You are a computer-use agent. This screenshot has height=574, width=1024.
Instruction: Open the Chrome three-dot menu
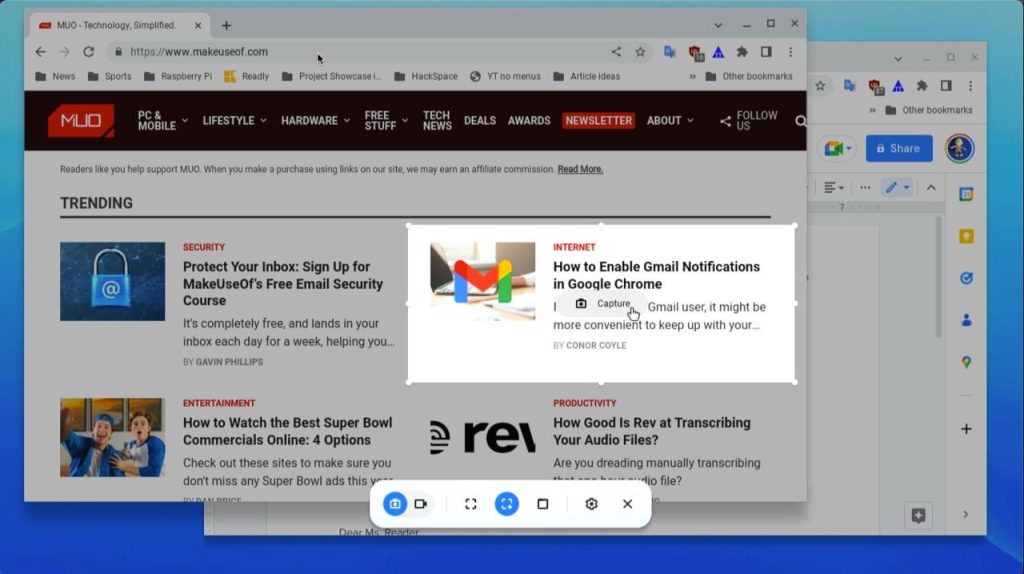791,52
